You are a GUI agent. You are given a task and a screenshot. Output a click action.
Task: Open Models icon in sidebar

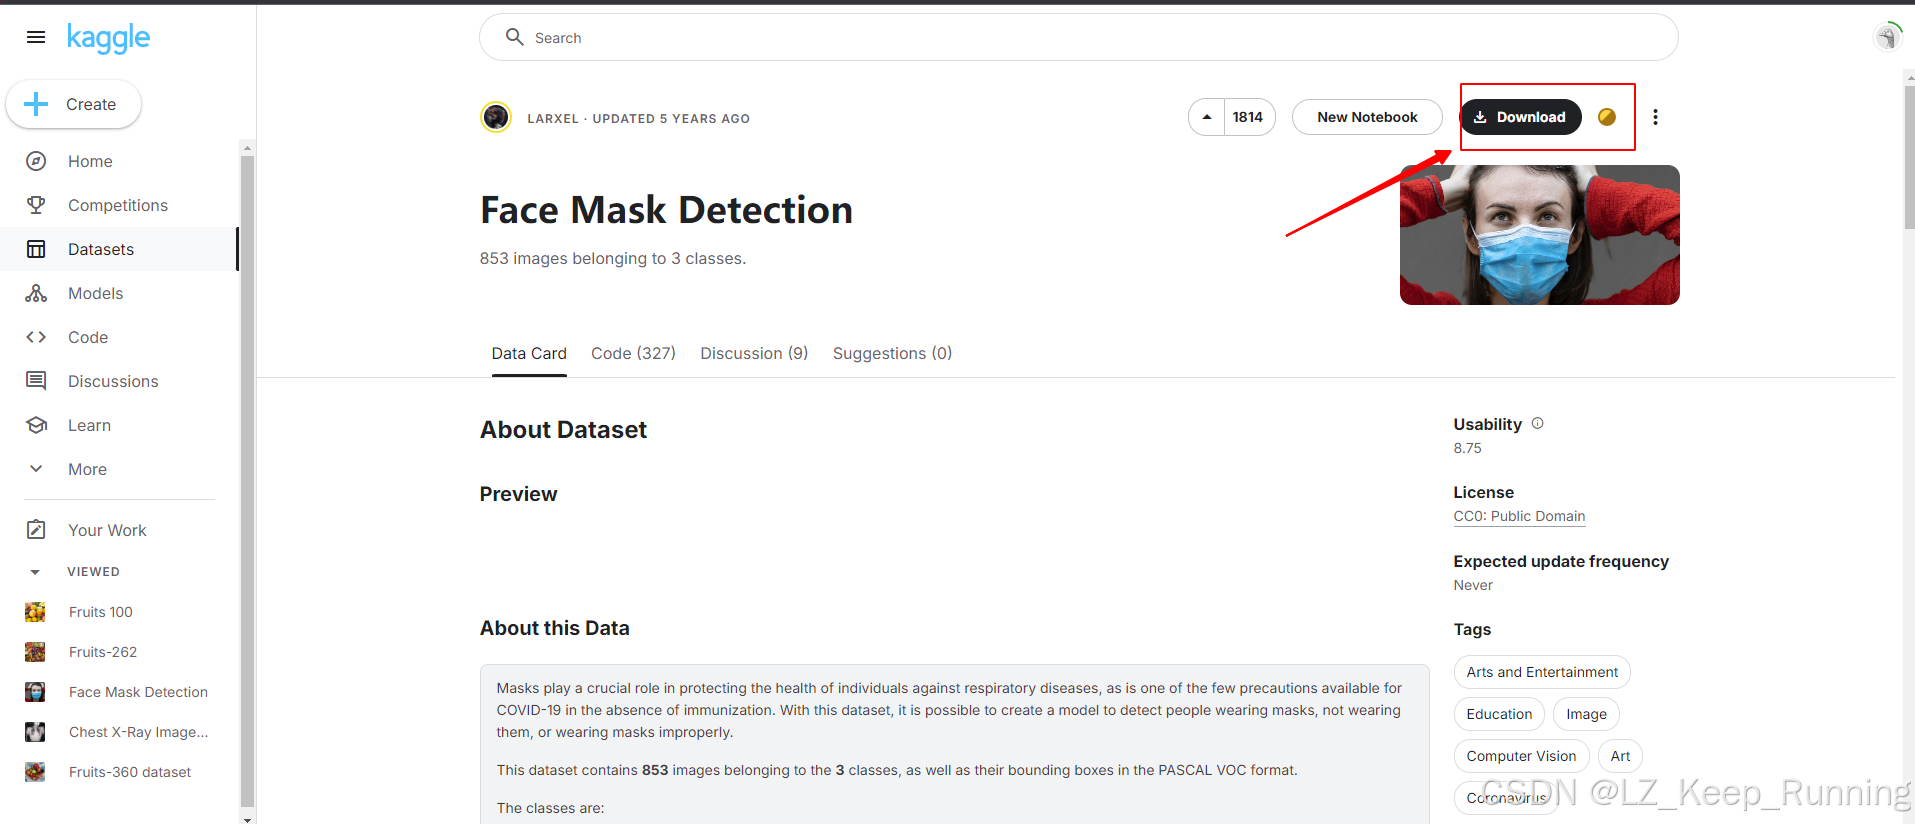point(36,293)
